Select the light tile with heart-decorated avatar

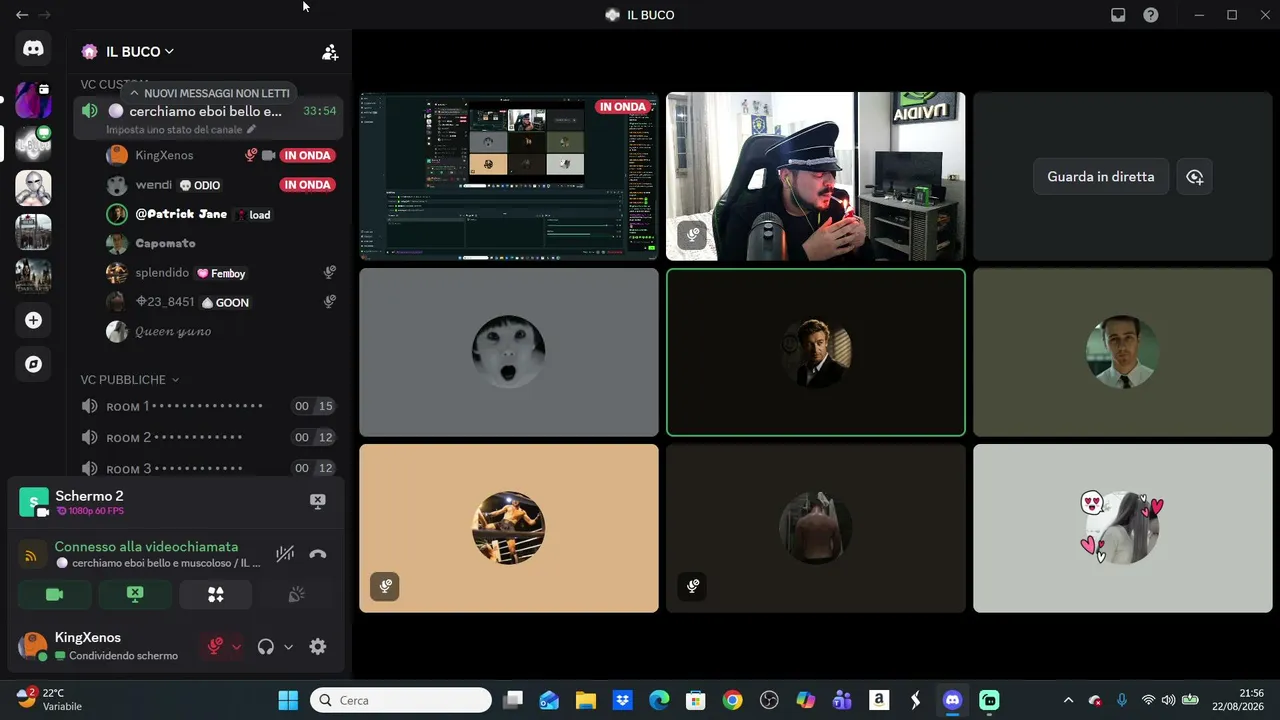1122,528
